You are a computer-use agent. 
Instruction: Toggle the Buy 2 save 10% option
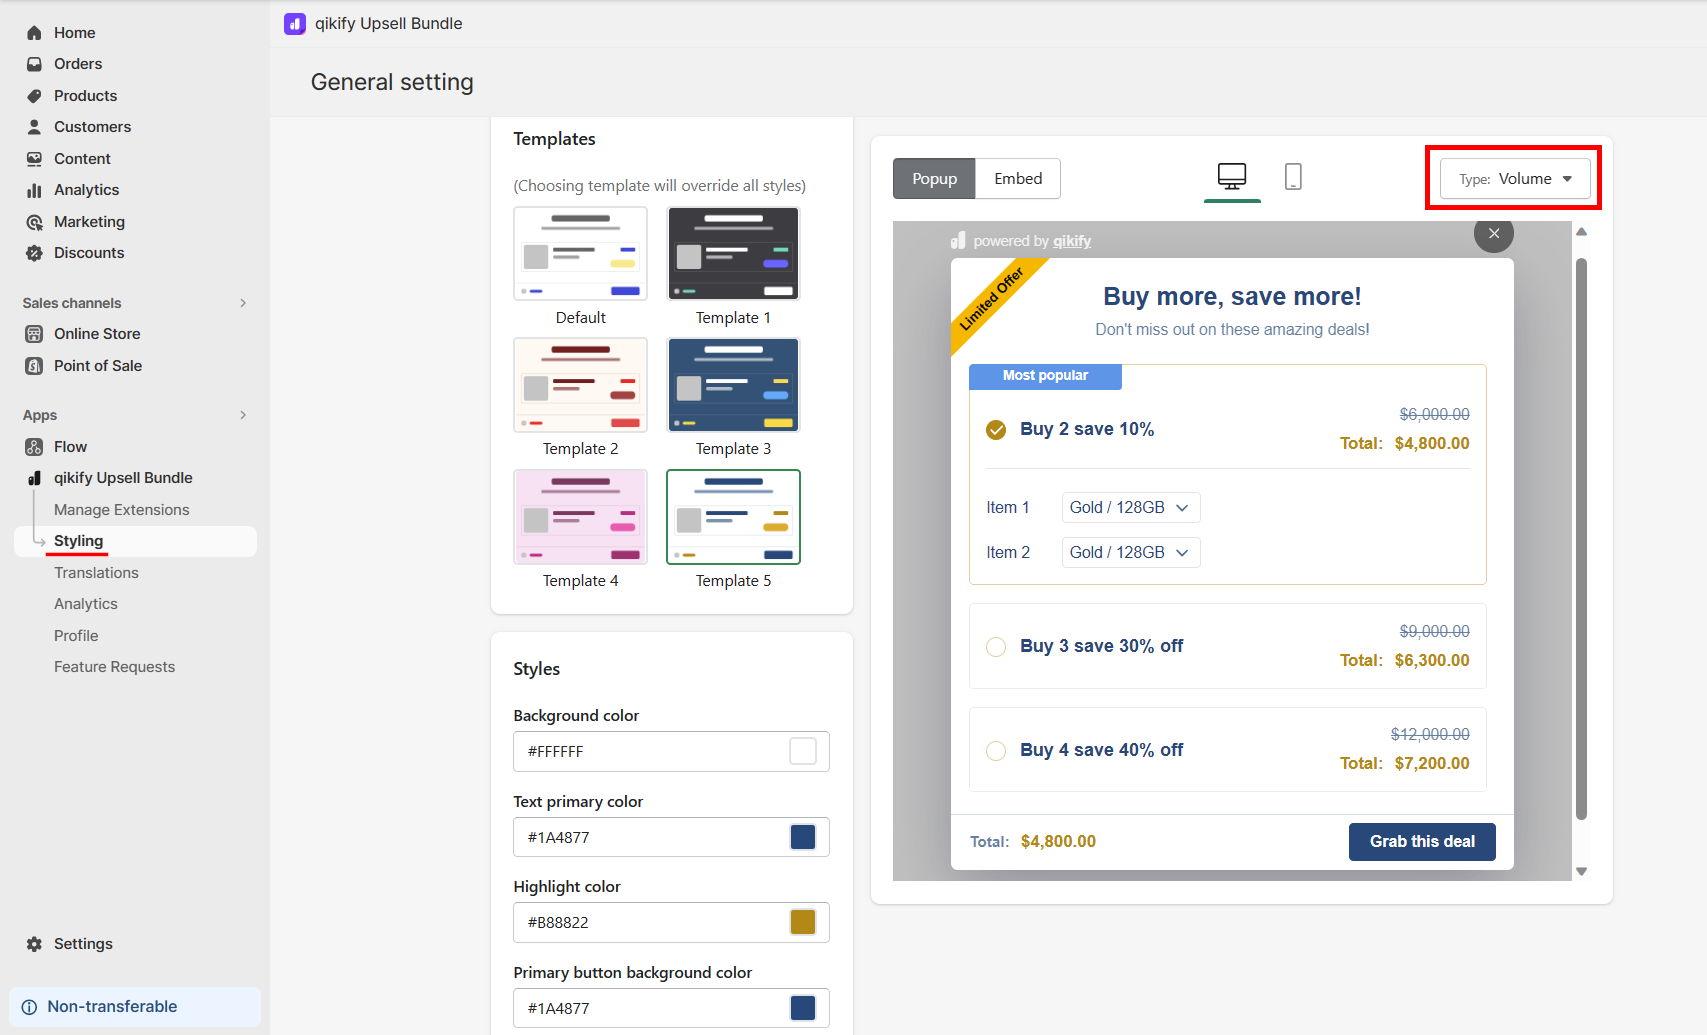[x=996, y=430]
